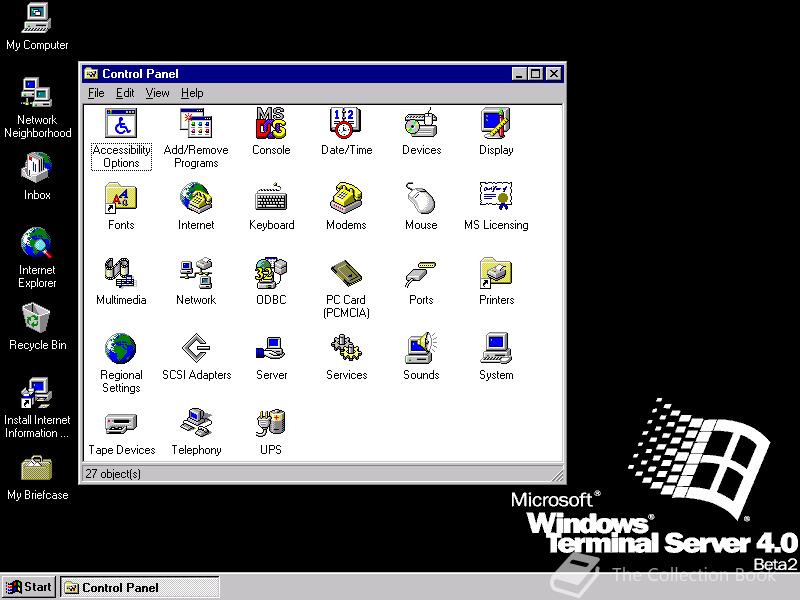Click the UPS battery icon
Screen dimensions: 800x600
pos(271,423)
